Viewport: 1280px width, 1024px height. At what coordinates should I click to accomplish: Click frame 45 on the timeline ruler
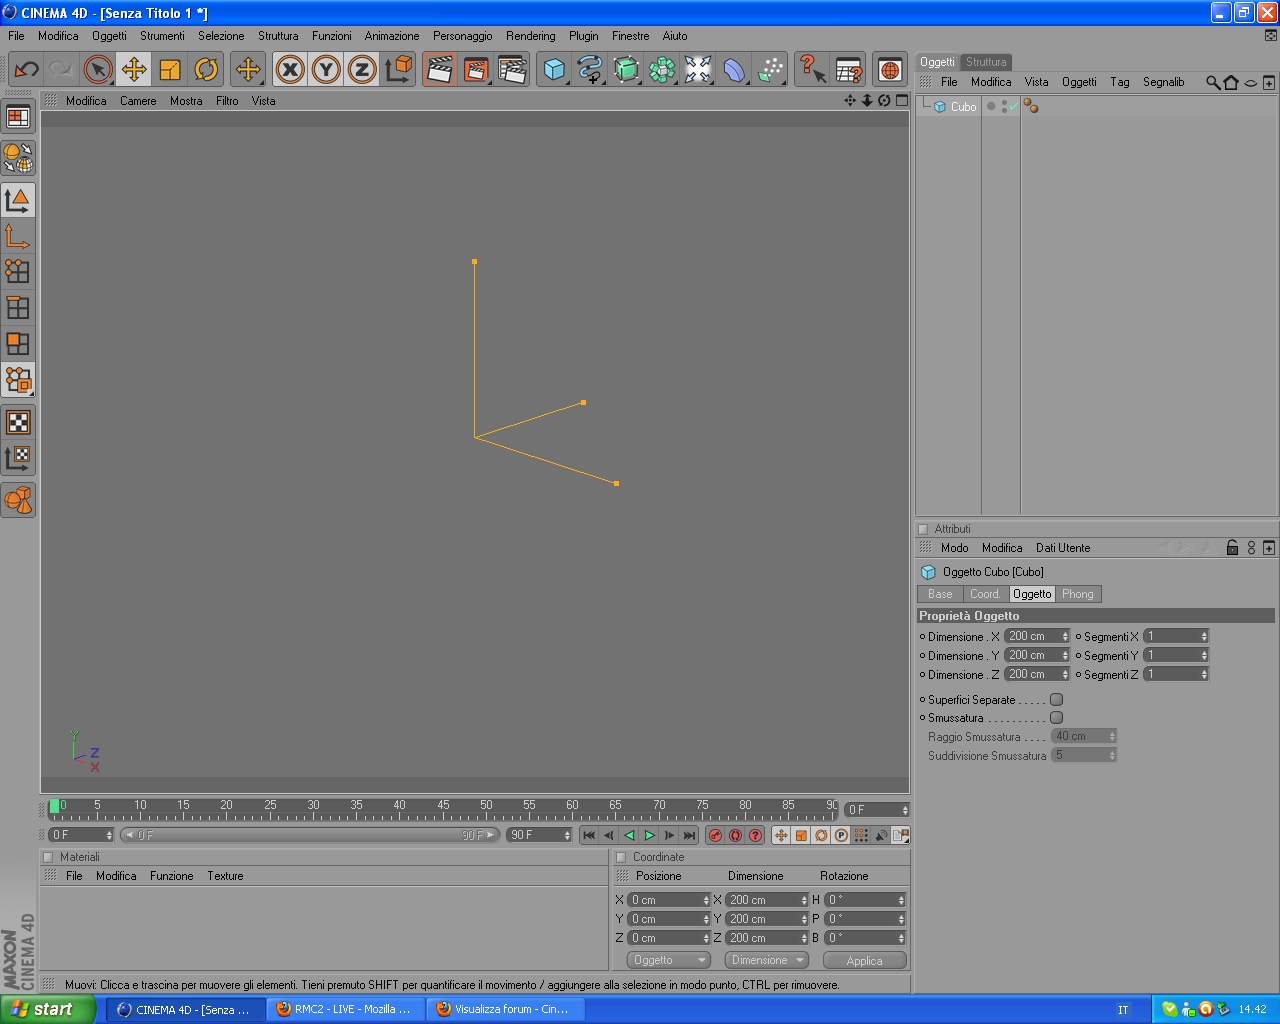(443, 809)
